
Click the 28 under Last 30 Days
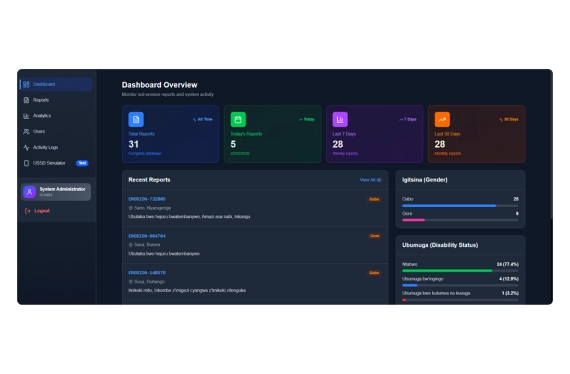440,144
